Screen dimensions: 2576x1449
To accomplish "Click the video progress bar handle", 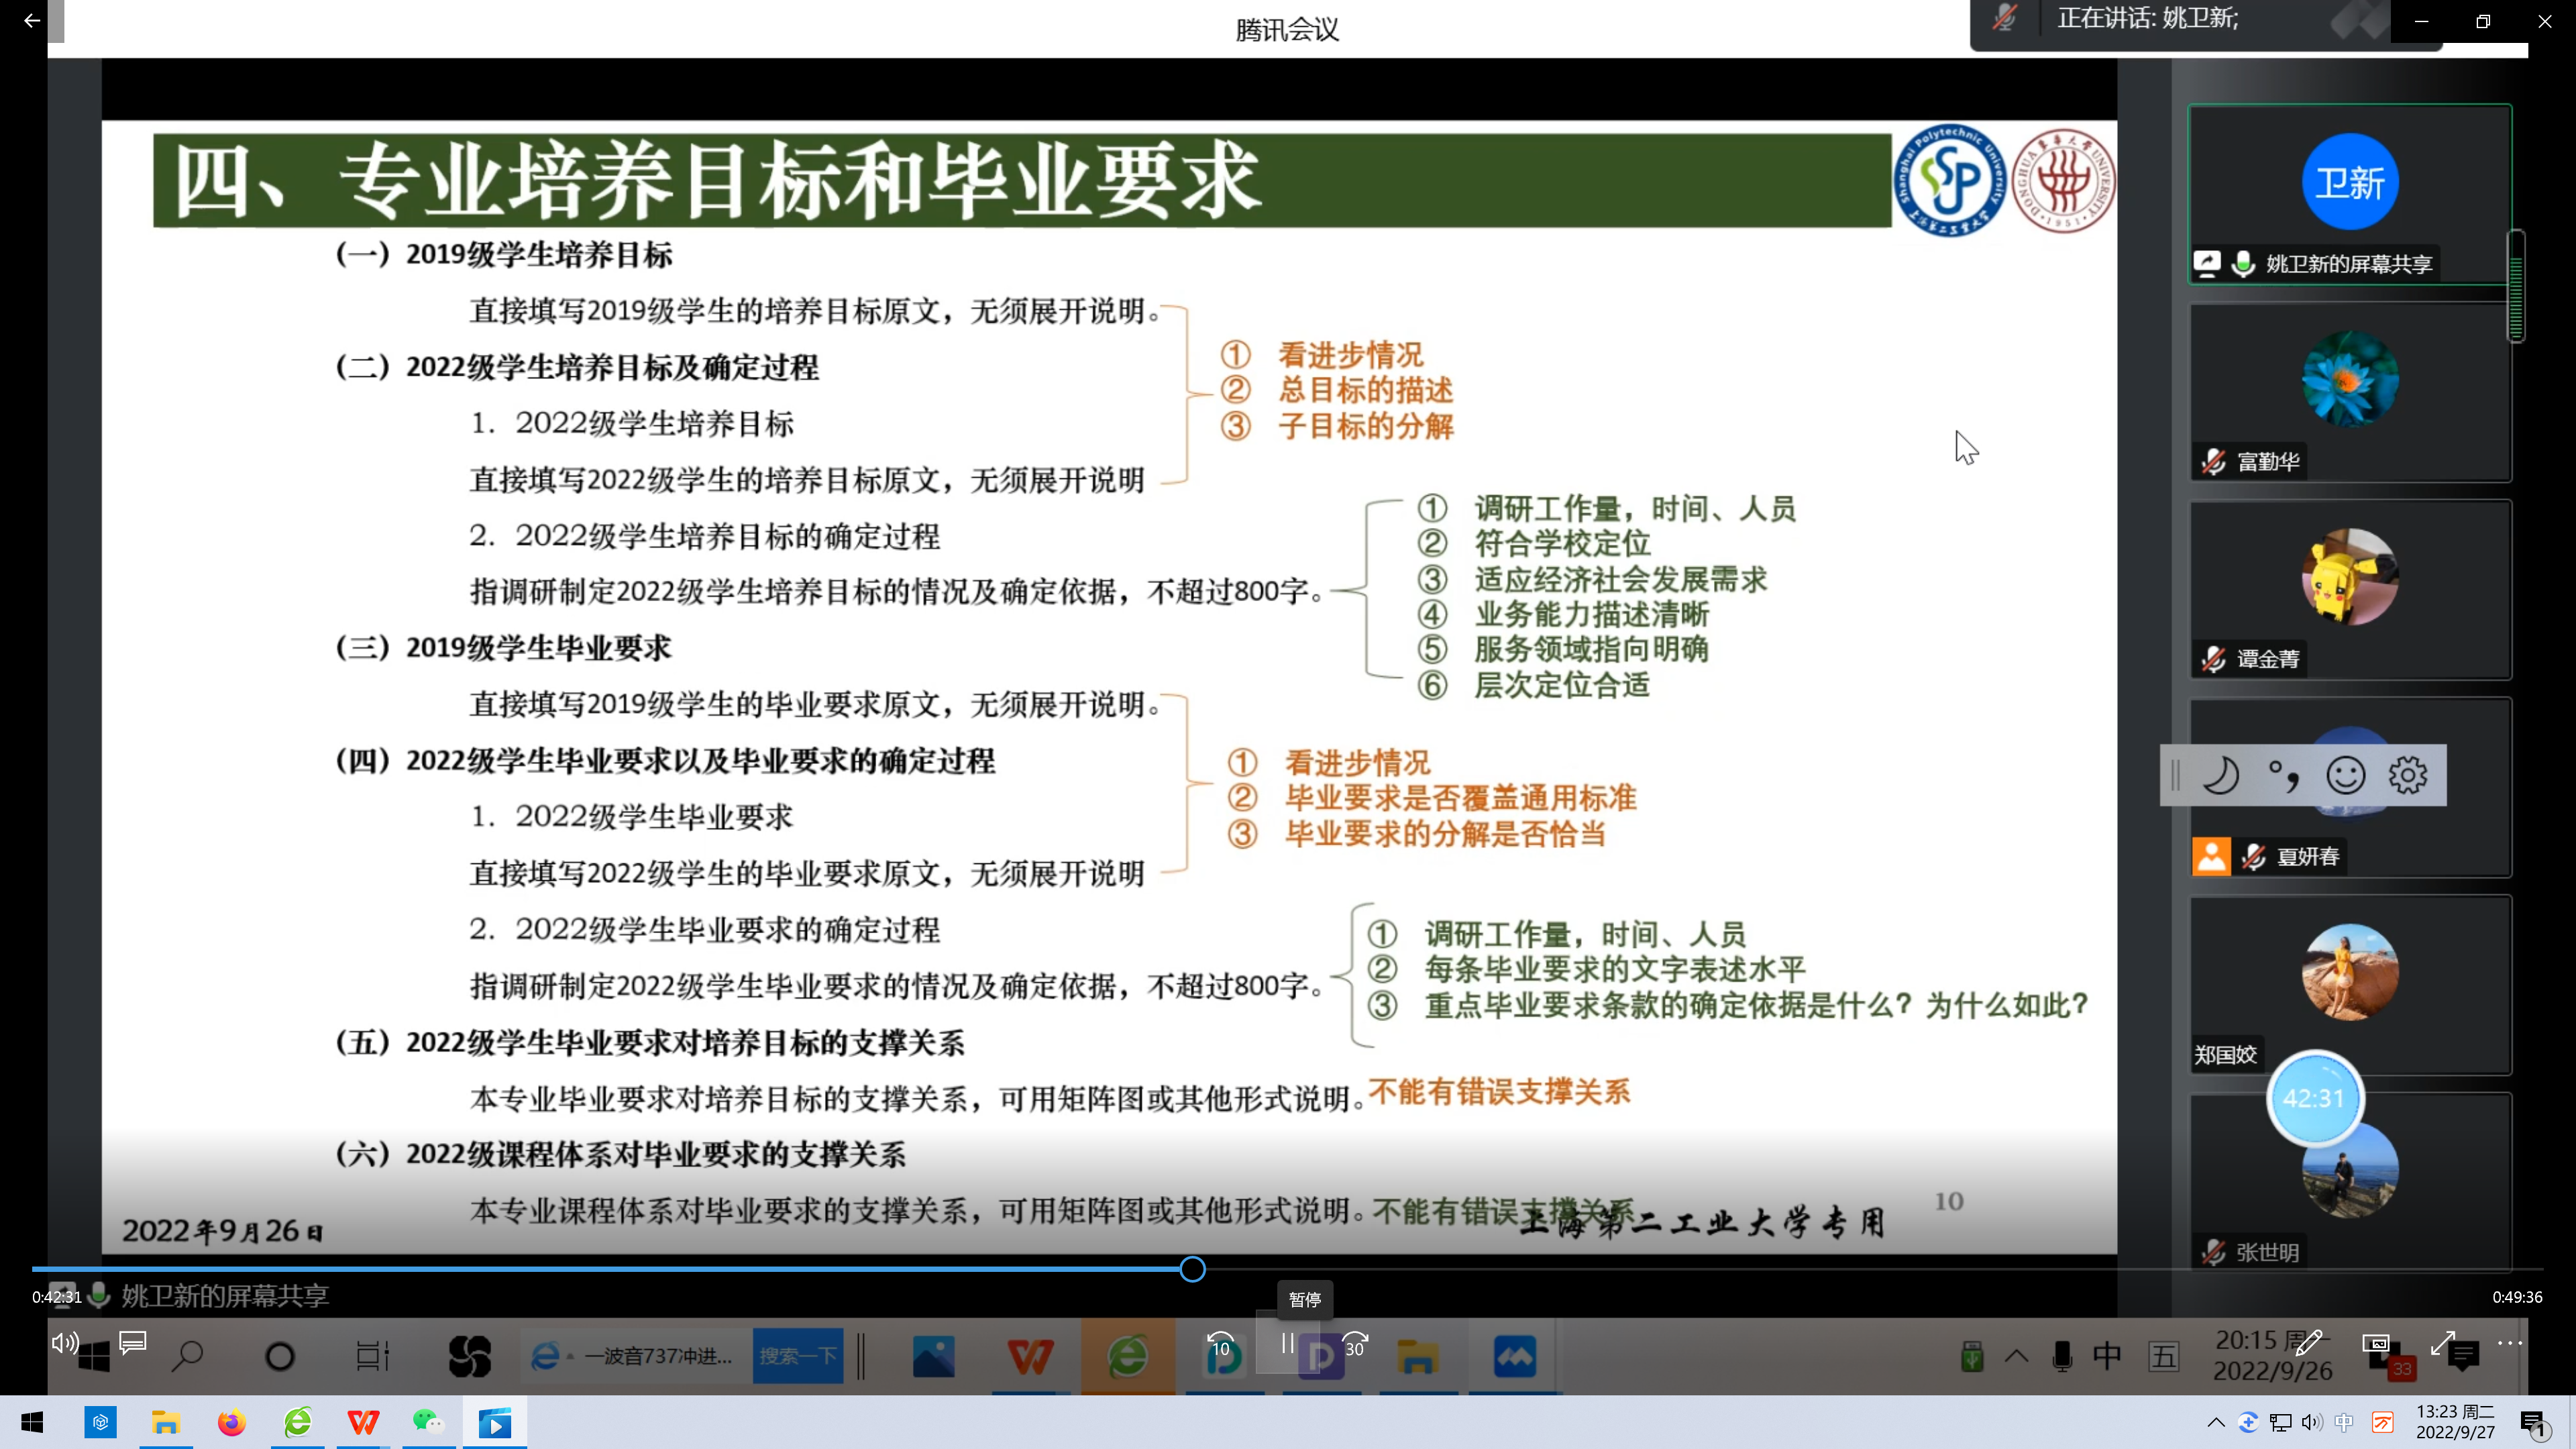I will click(1192, 1269).
